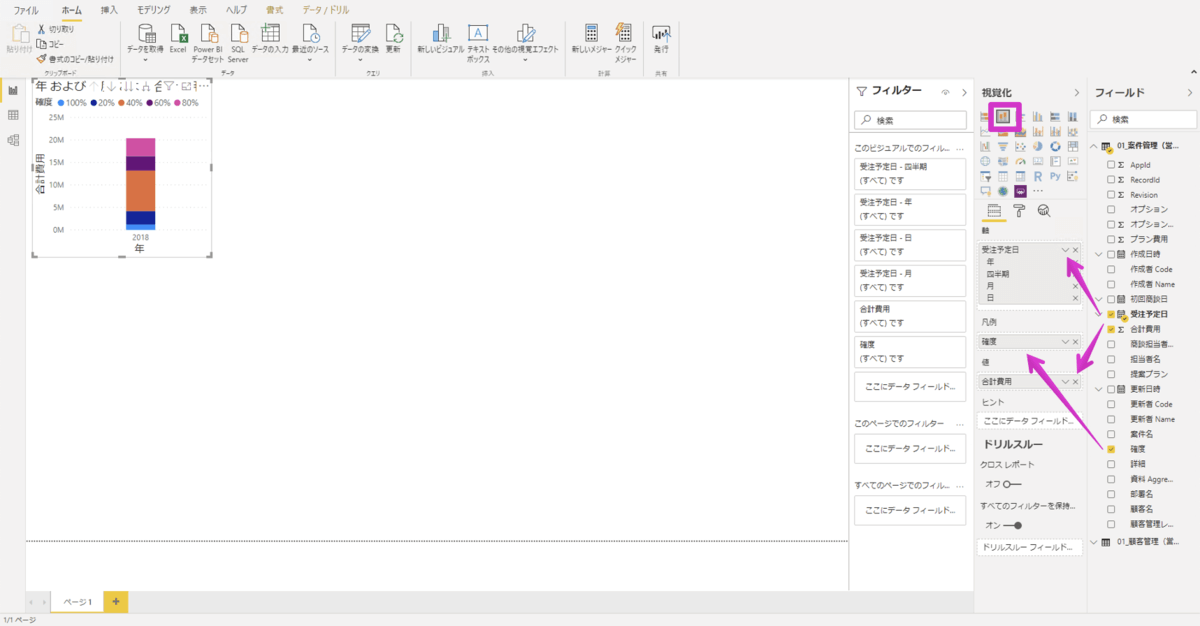The height and width of the screenshot is (626, 1200).
Task: Open the SQL Server data source
Action: coord(238,38)
